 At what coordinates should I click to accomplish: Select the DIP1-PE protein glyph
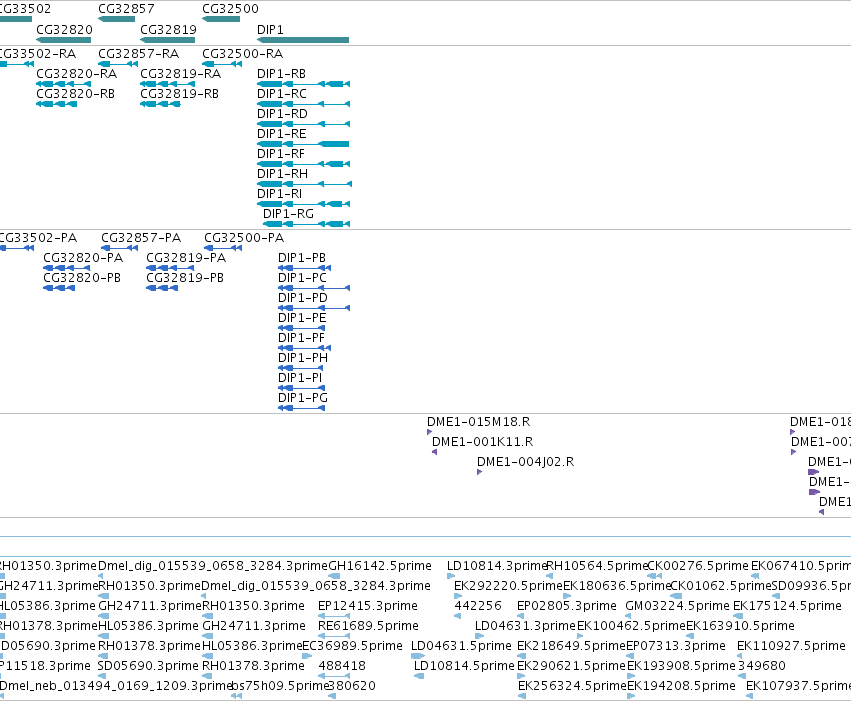pos(302,328)
